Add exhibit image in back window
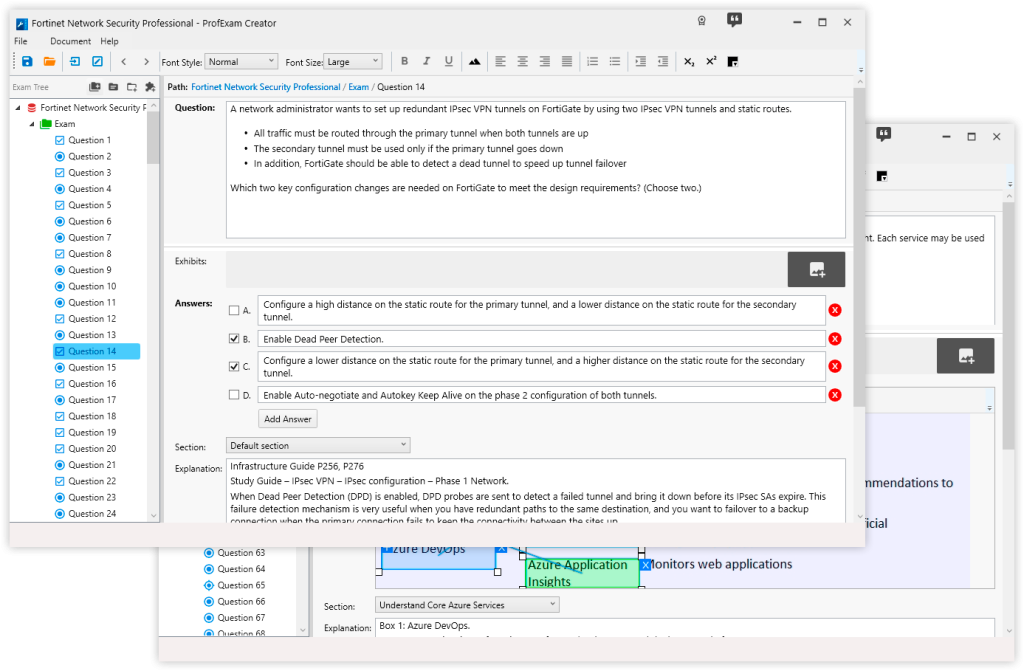This screenshot has width=1024, height=671. [x=965, y=355]
